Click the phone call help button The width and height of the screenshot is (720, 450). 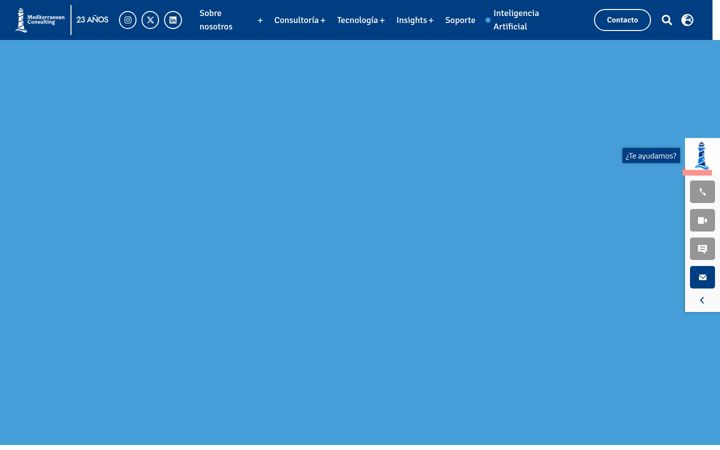[x=702, y=191]
